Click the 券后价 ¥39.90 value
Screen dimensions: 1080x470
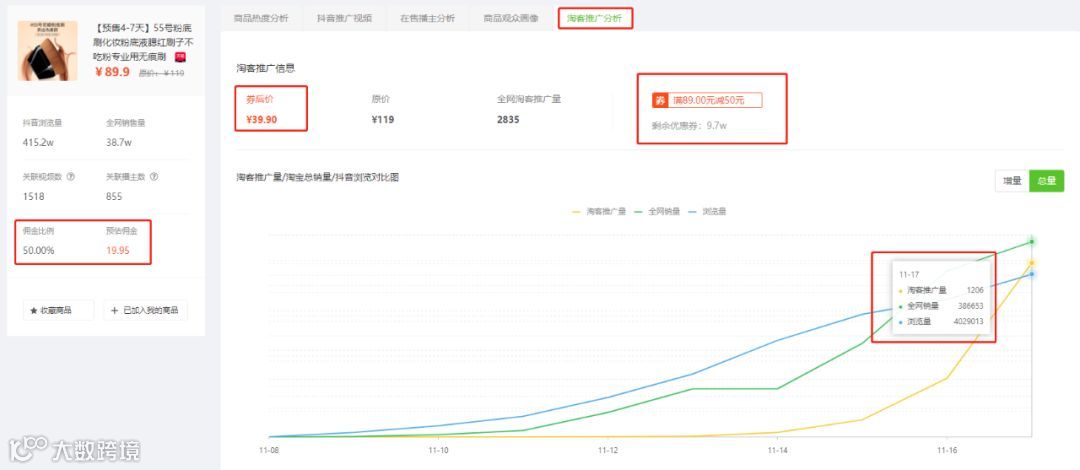[262, 119]
